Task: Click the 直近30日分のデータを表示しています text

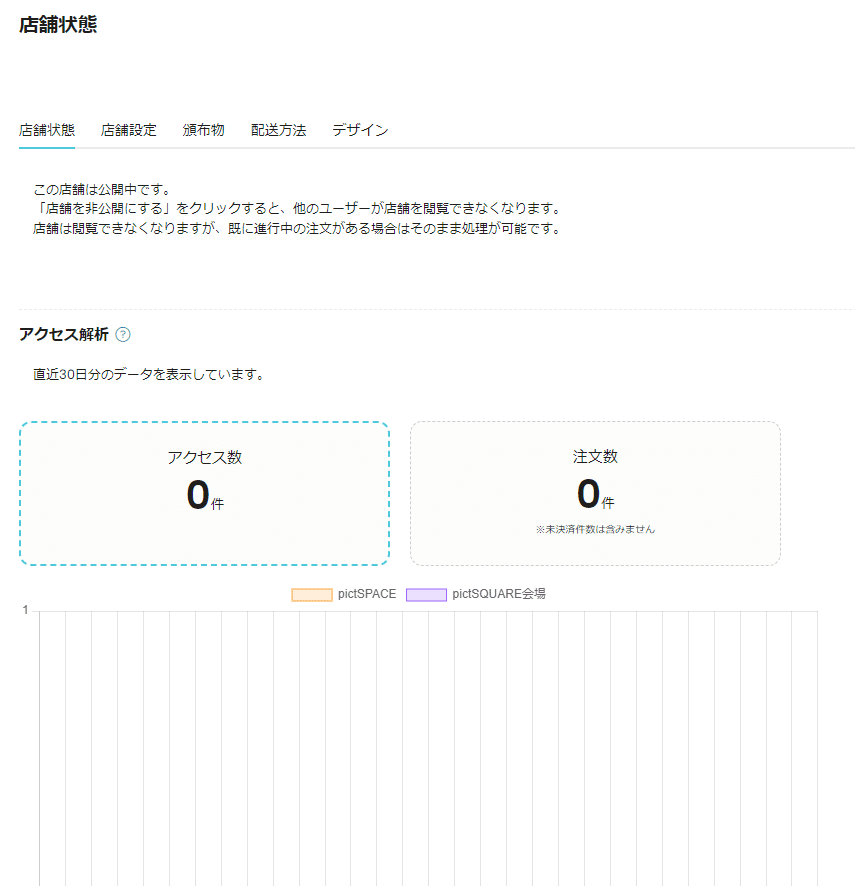Action: [x=149, y=375]
